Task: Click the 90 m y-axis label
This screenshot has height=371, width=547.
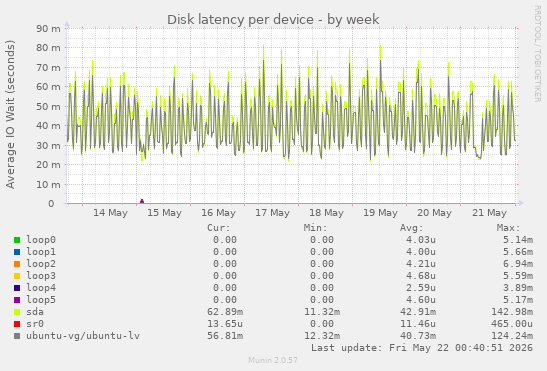Action: coord(48,28)
